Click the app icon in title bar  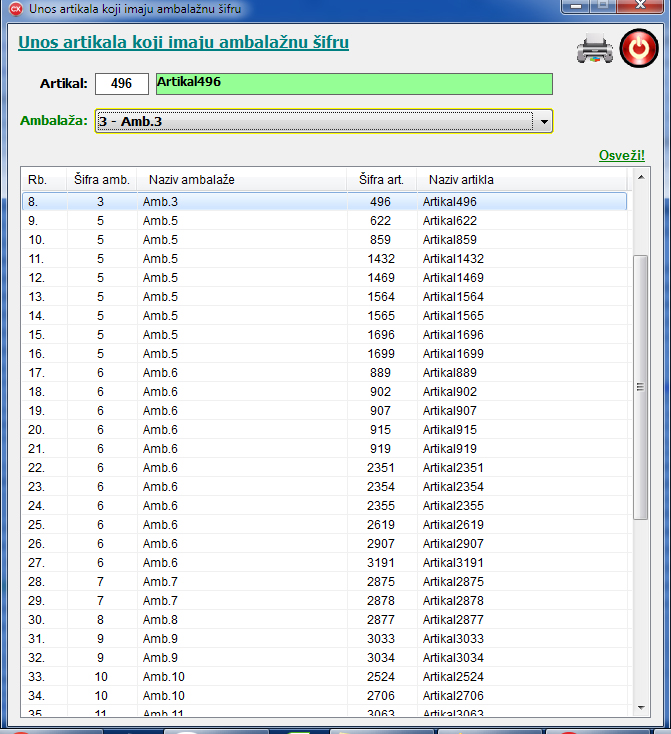click(16, 8)
